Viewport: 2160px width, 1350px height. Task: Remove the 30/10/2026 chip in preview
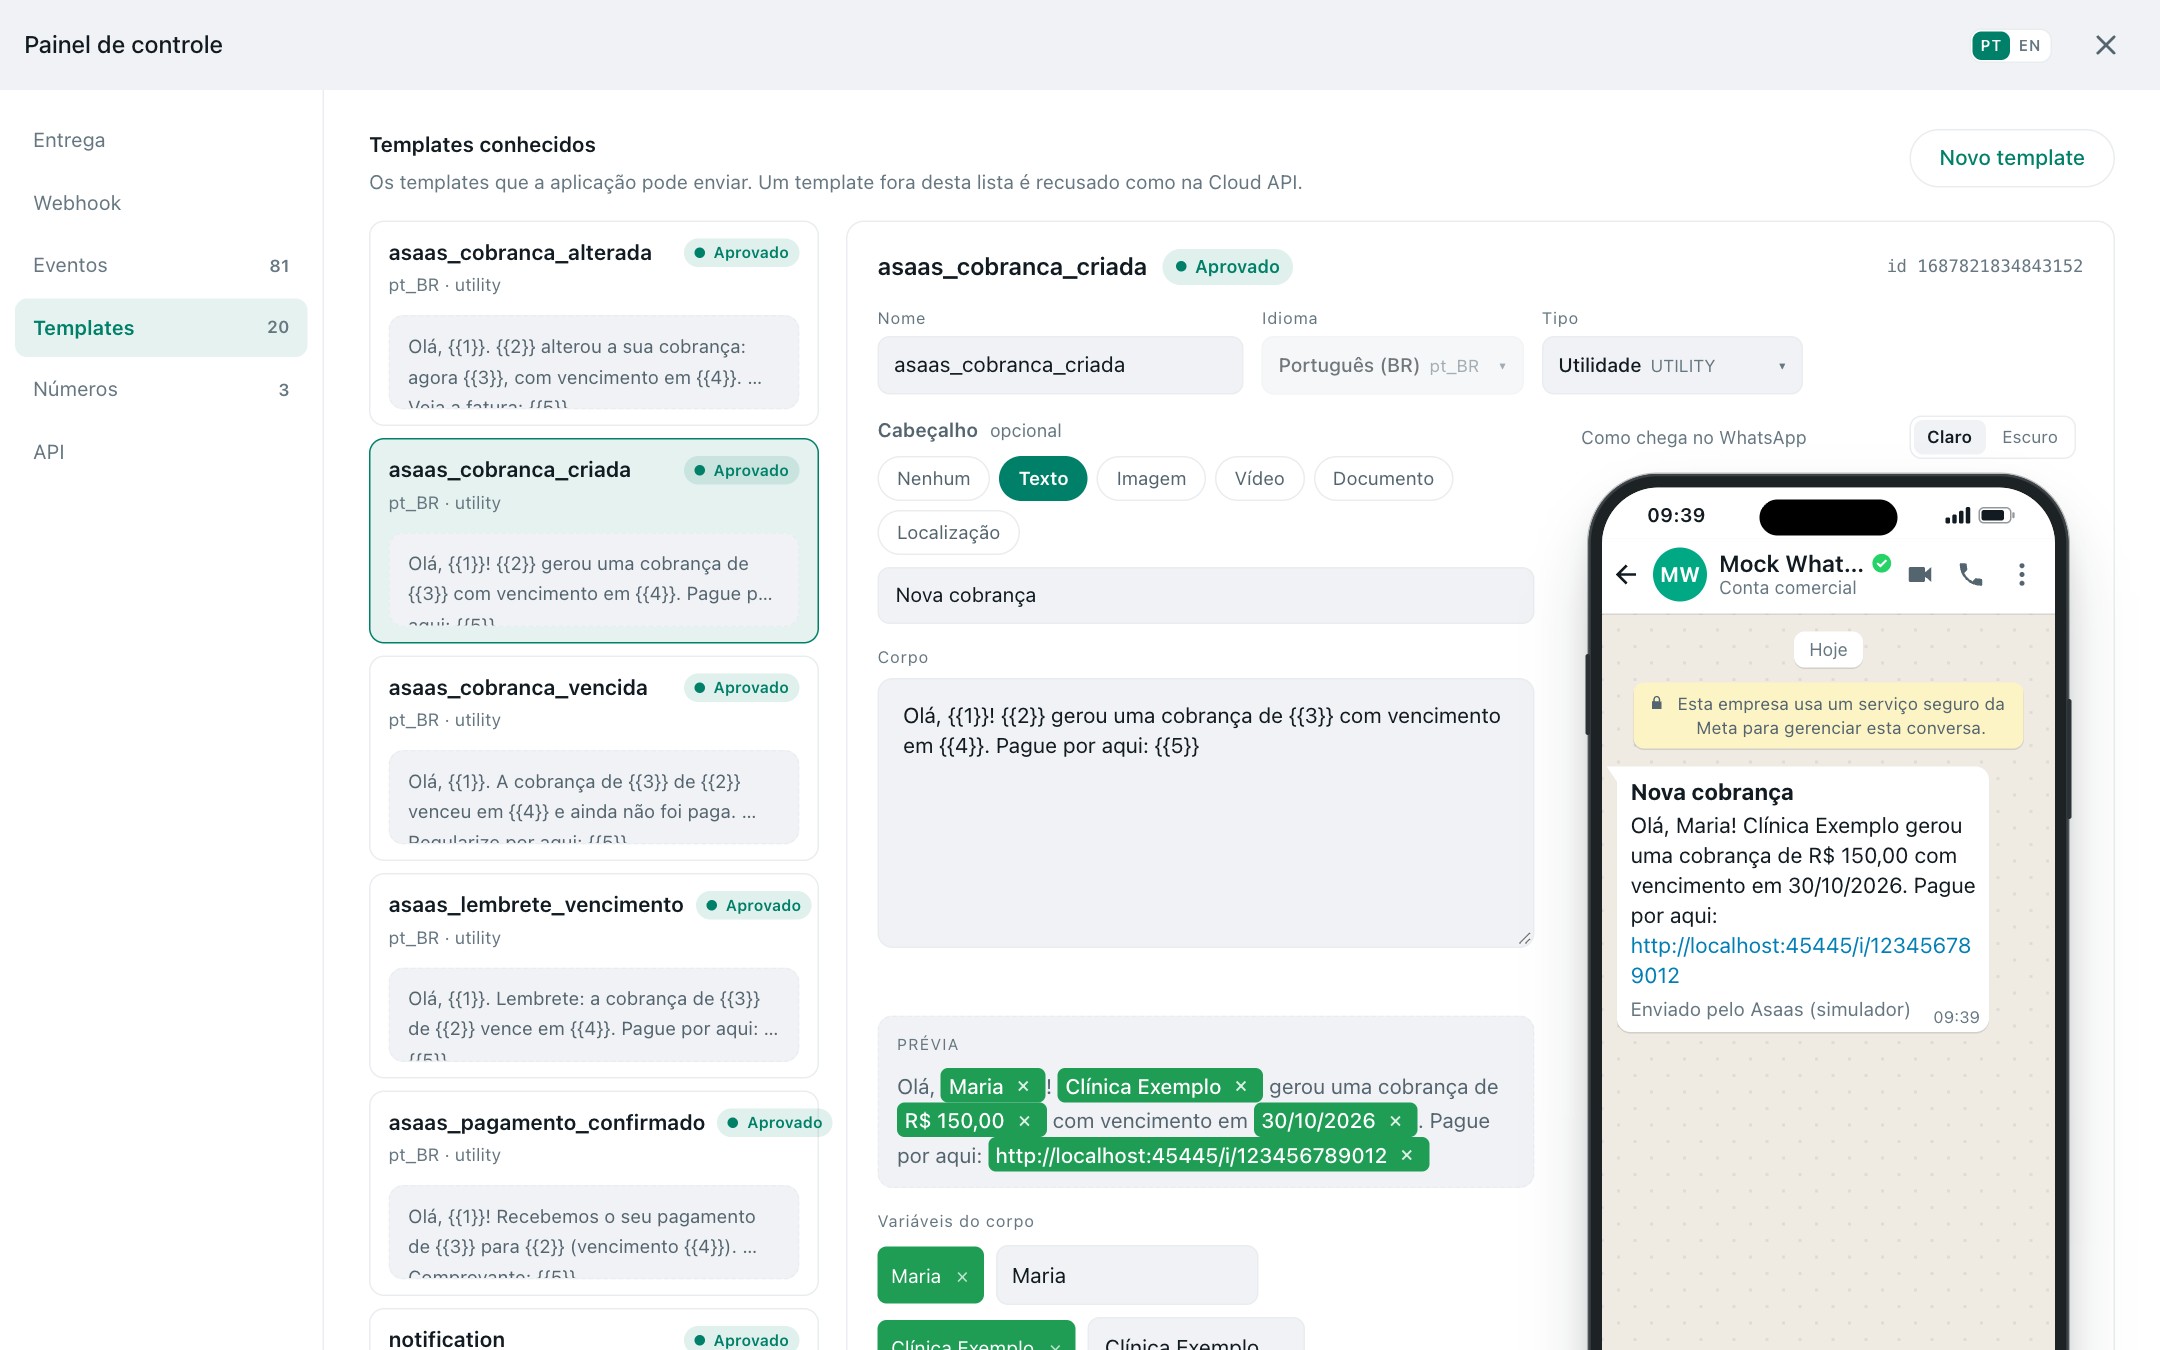(x=1396, y=1121)
